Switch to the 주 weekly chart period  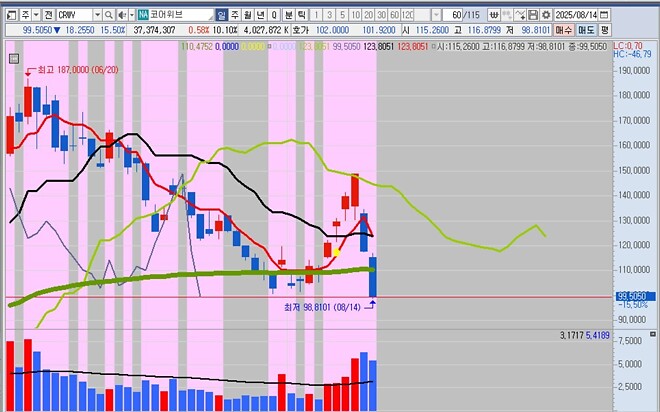pyautogui.click(x=235, y=15)
